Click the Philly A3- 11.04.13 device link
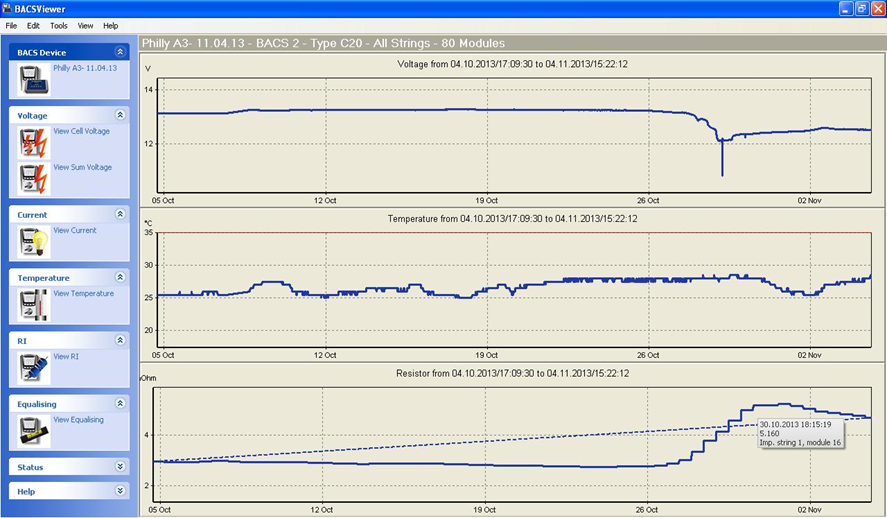Screen dimensions: 887x518 (x=85, y=68)
